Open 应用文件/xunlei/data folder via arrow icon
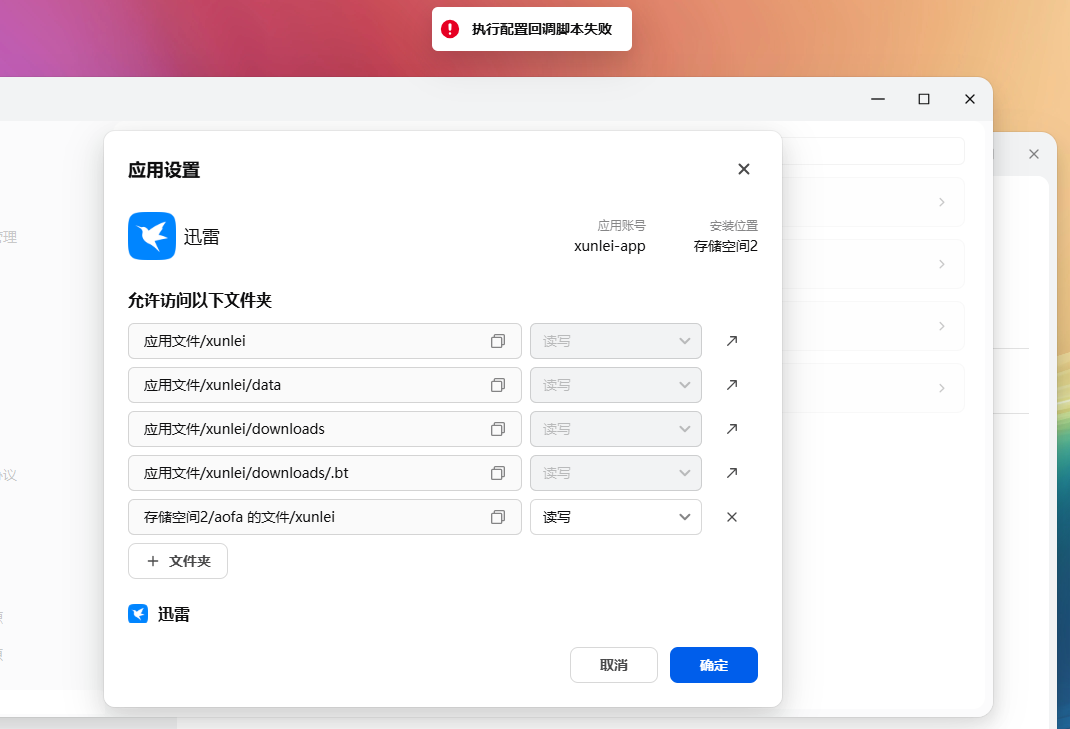Image resolution: width=1070 pixels, height=729 pixels. pos(732,385)
